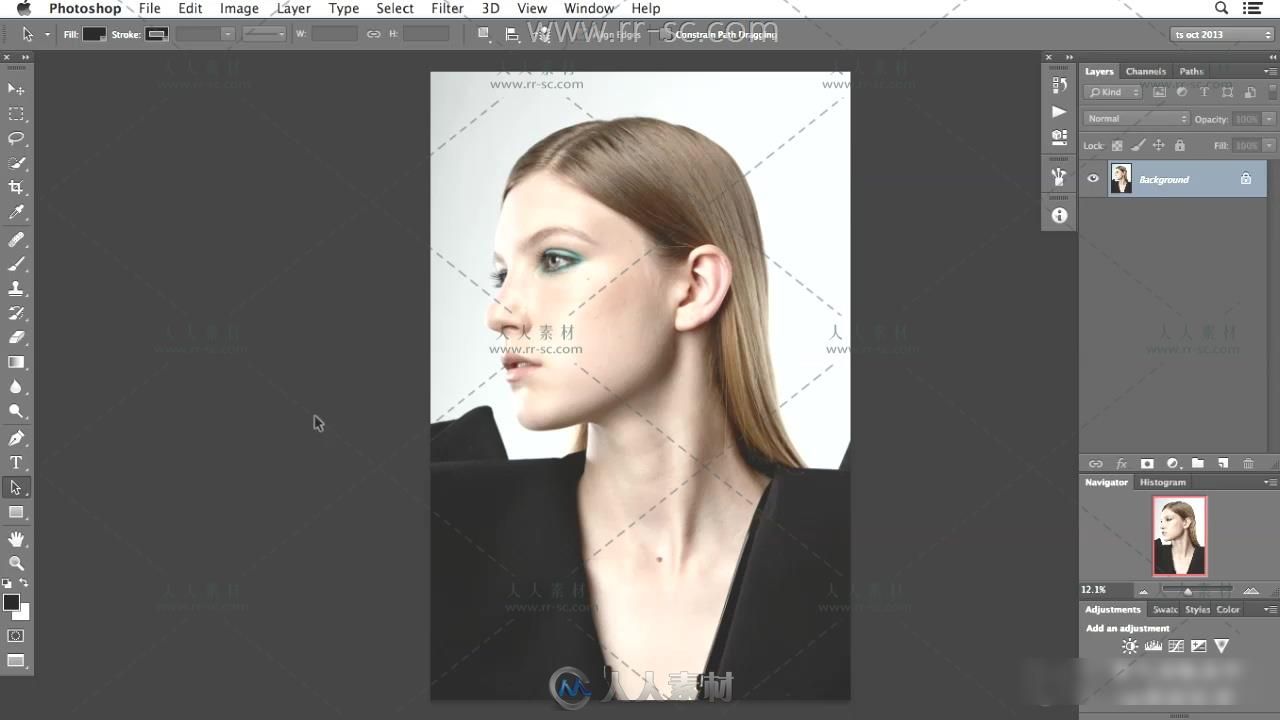Select the Gradient tool
Viewport: 1280px width, 720px height.
coord(16,362)
